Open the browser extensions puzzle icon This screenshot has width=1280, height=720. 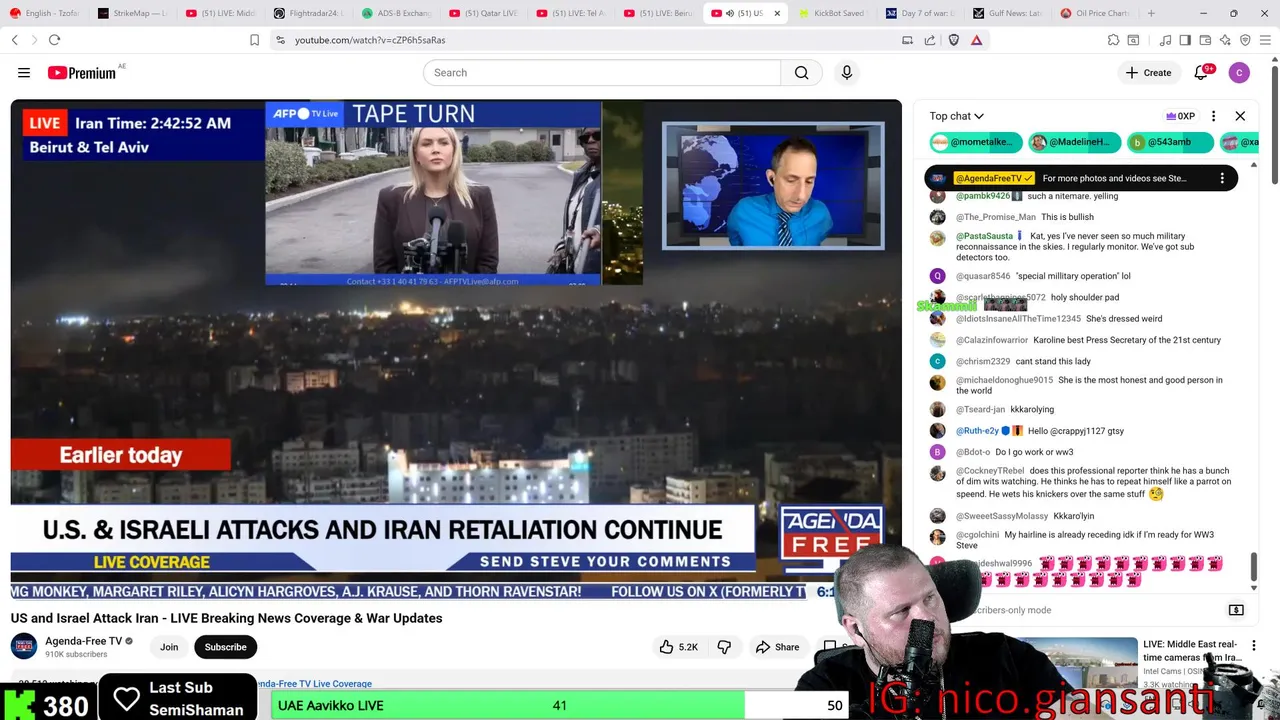[x=1113, y=40]
